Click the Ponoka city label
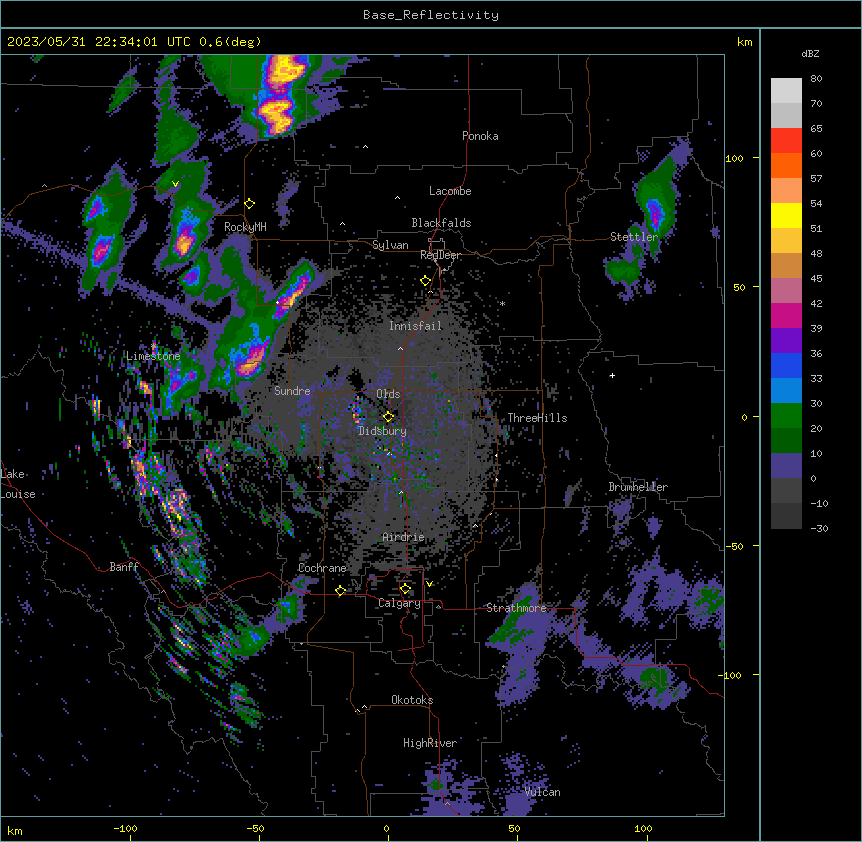This screenshot has width=862, height=842. [x=480, y=136]
